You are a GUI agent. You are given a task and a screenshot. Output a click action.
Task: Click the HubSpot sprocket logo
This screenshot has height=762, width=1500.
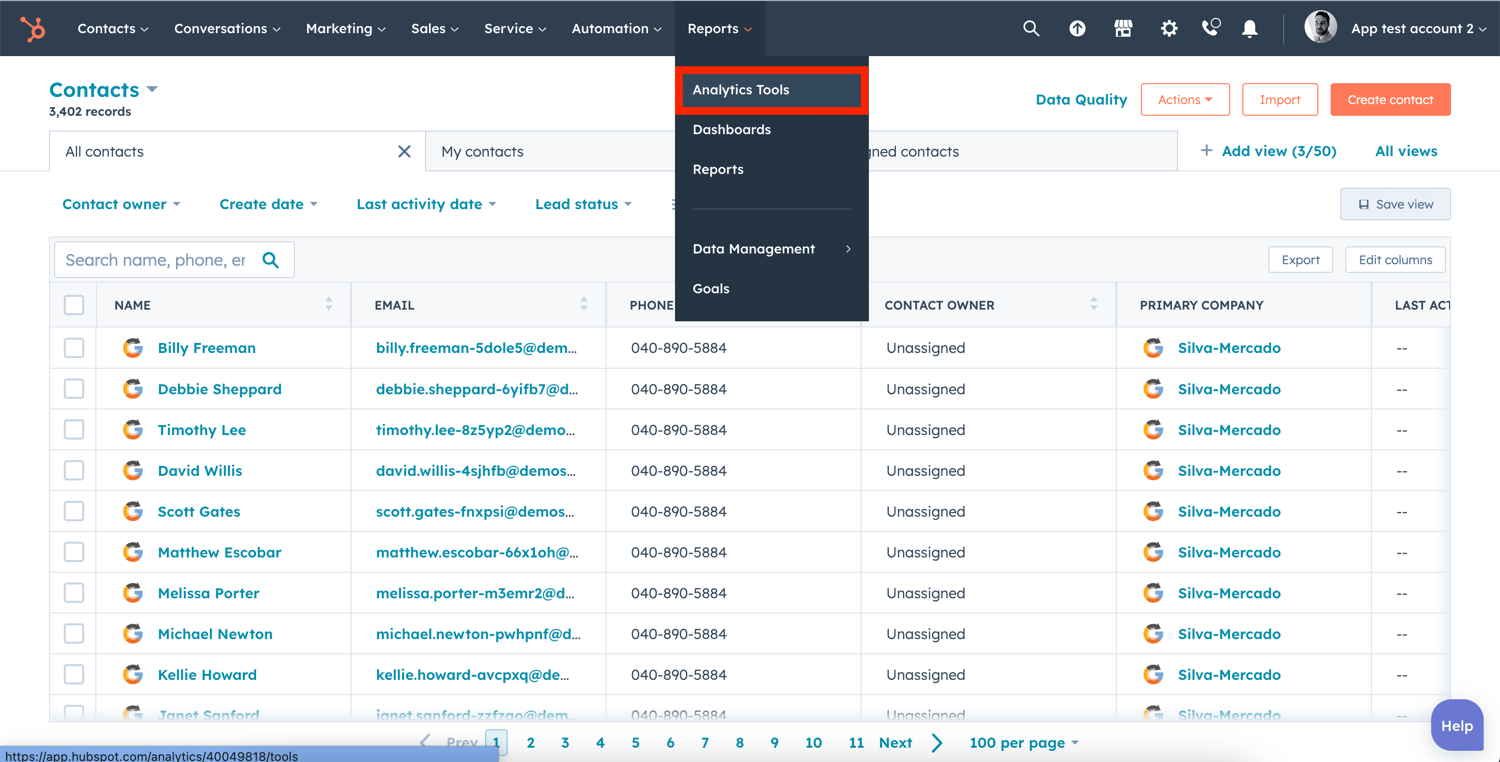pos(33,28)
